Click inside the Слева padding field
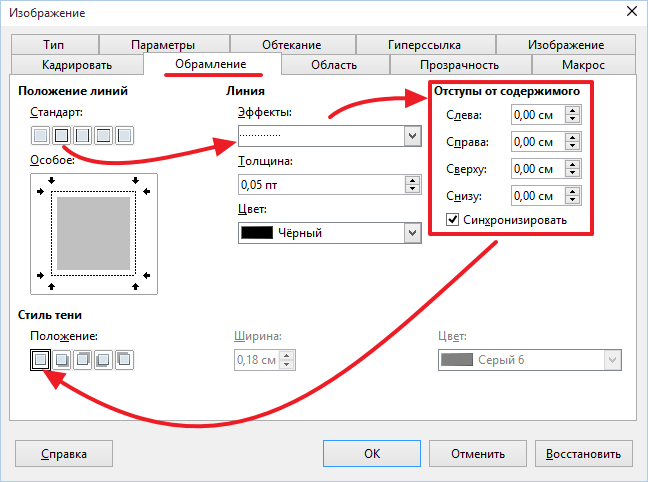The image size is (648, 482). (x=538, y=115)
